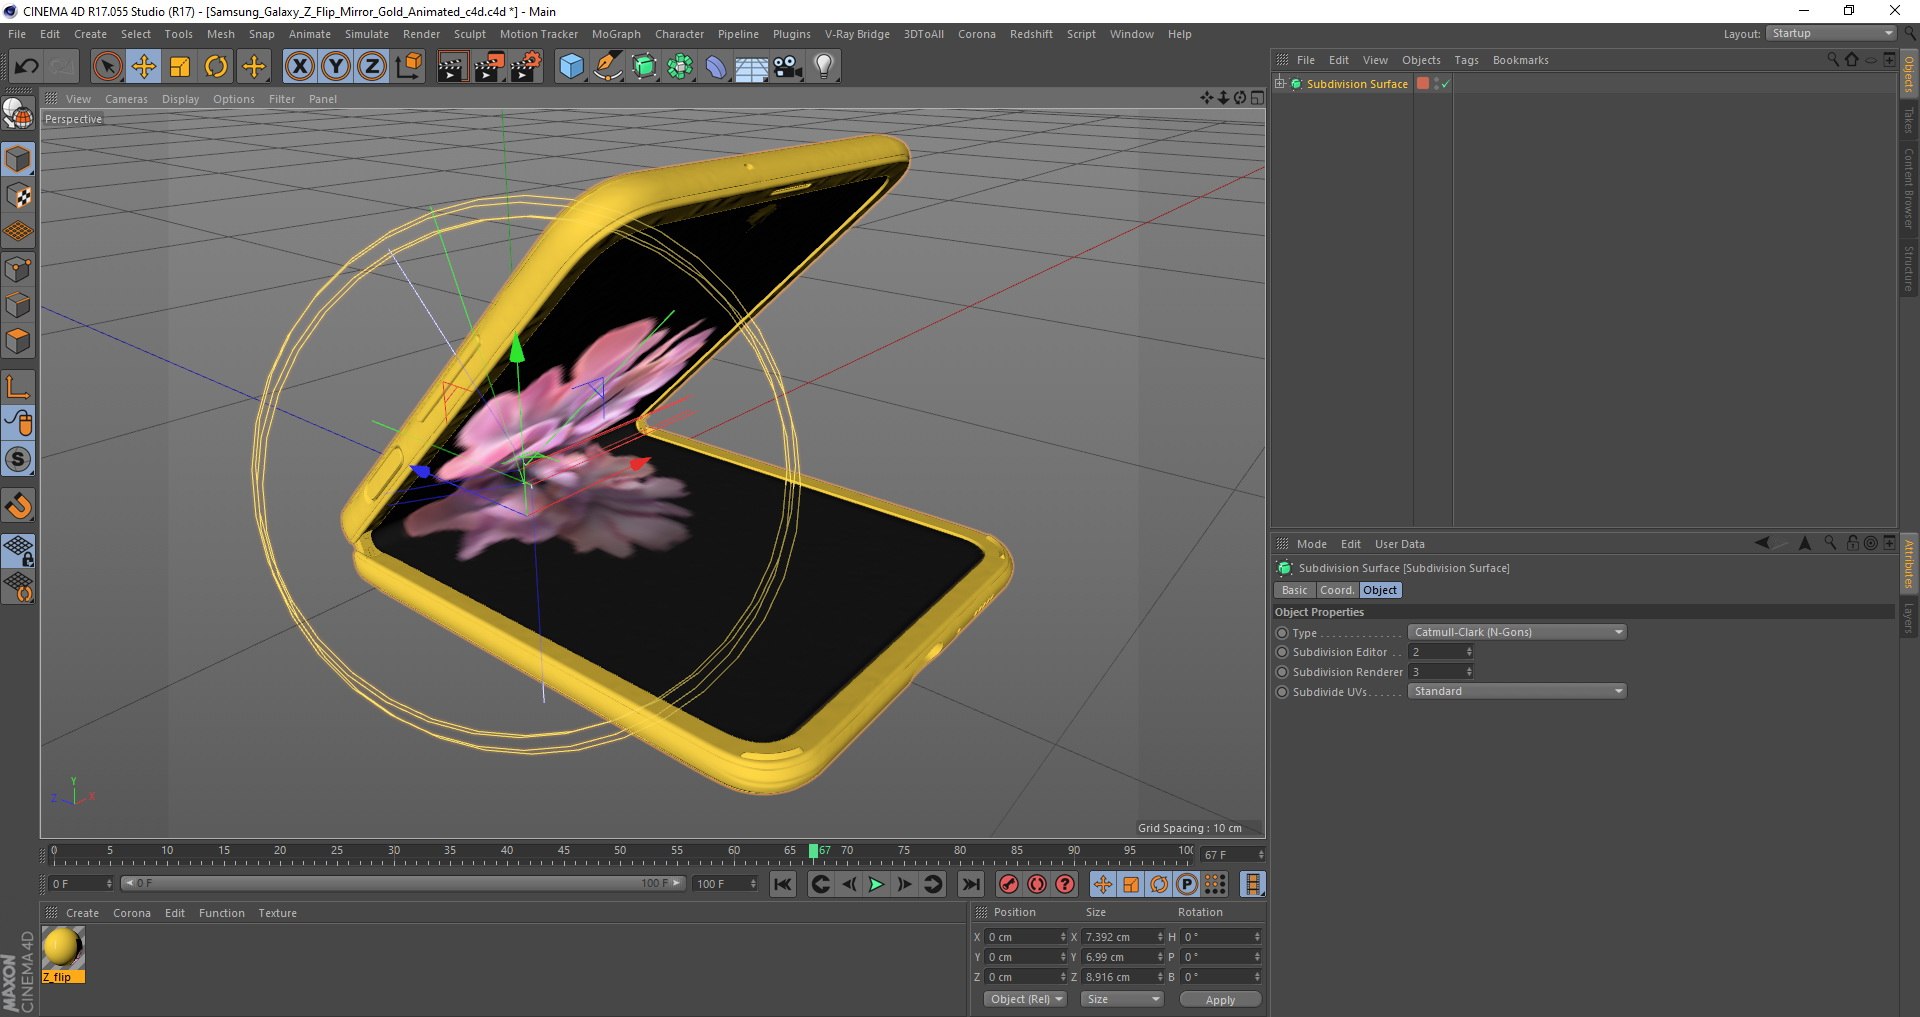This screenshot has height=1017, width=1920.
Task: Click the Coordinate System icon
Action: (x=408, y=67)
